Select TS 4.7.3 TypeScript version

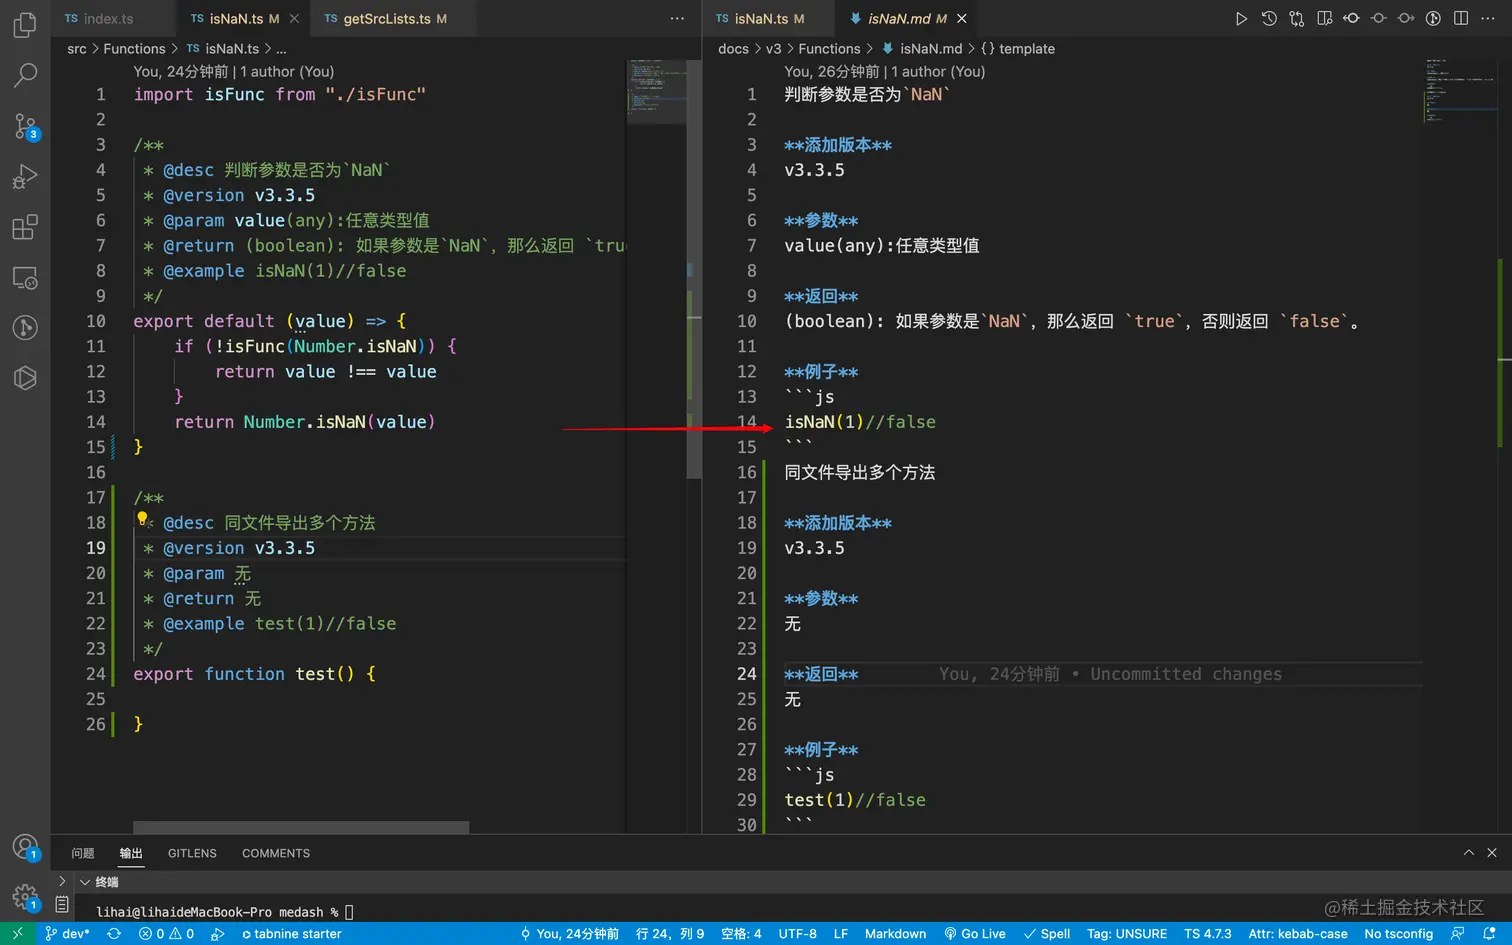[1208, 934]
